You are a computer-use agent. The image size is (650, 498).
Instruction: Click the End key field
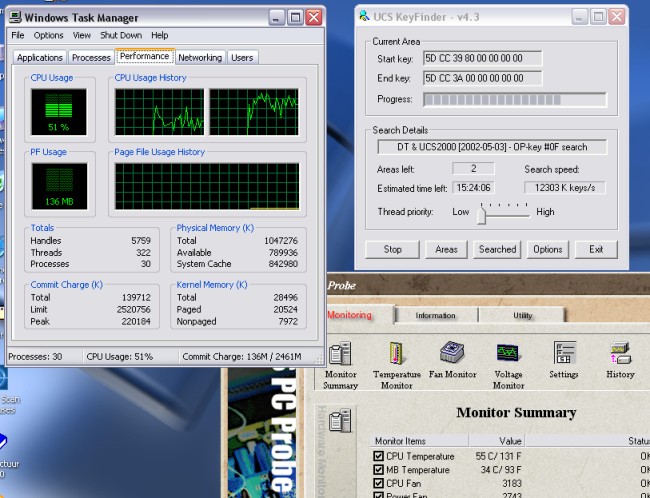483,78
